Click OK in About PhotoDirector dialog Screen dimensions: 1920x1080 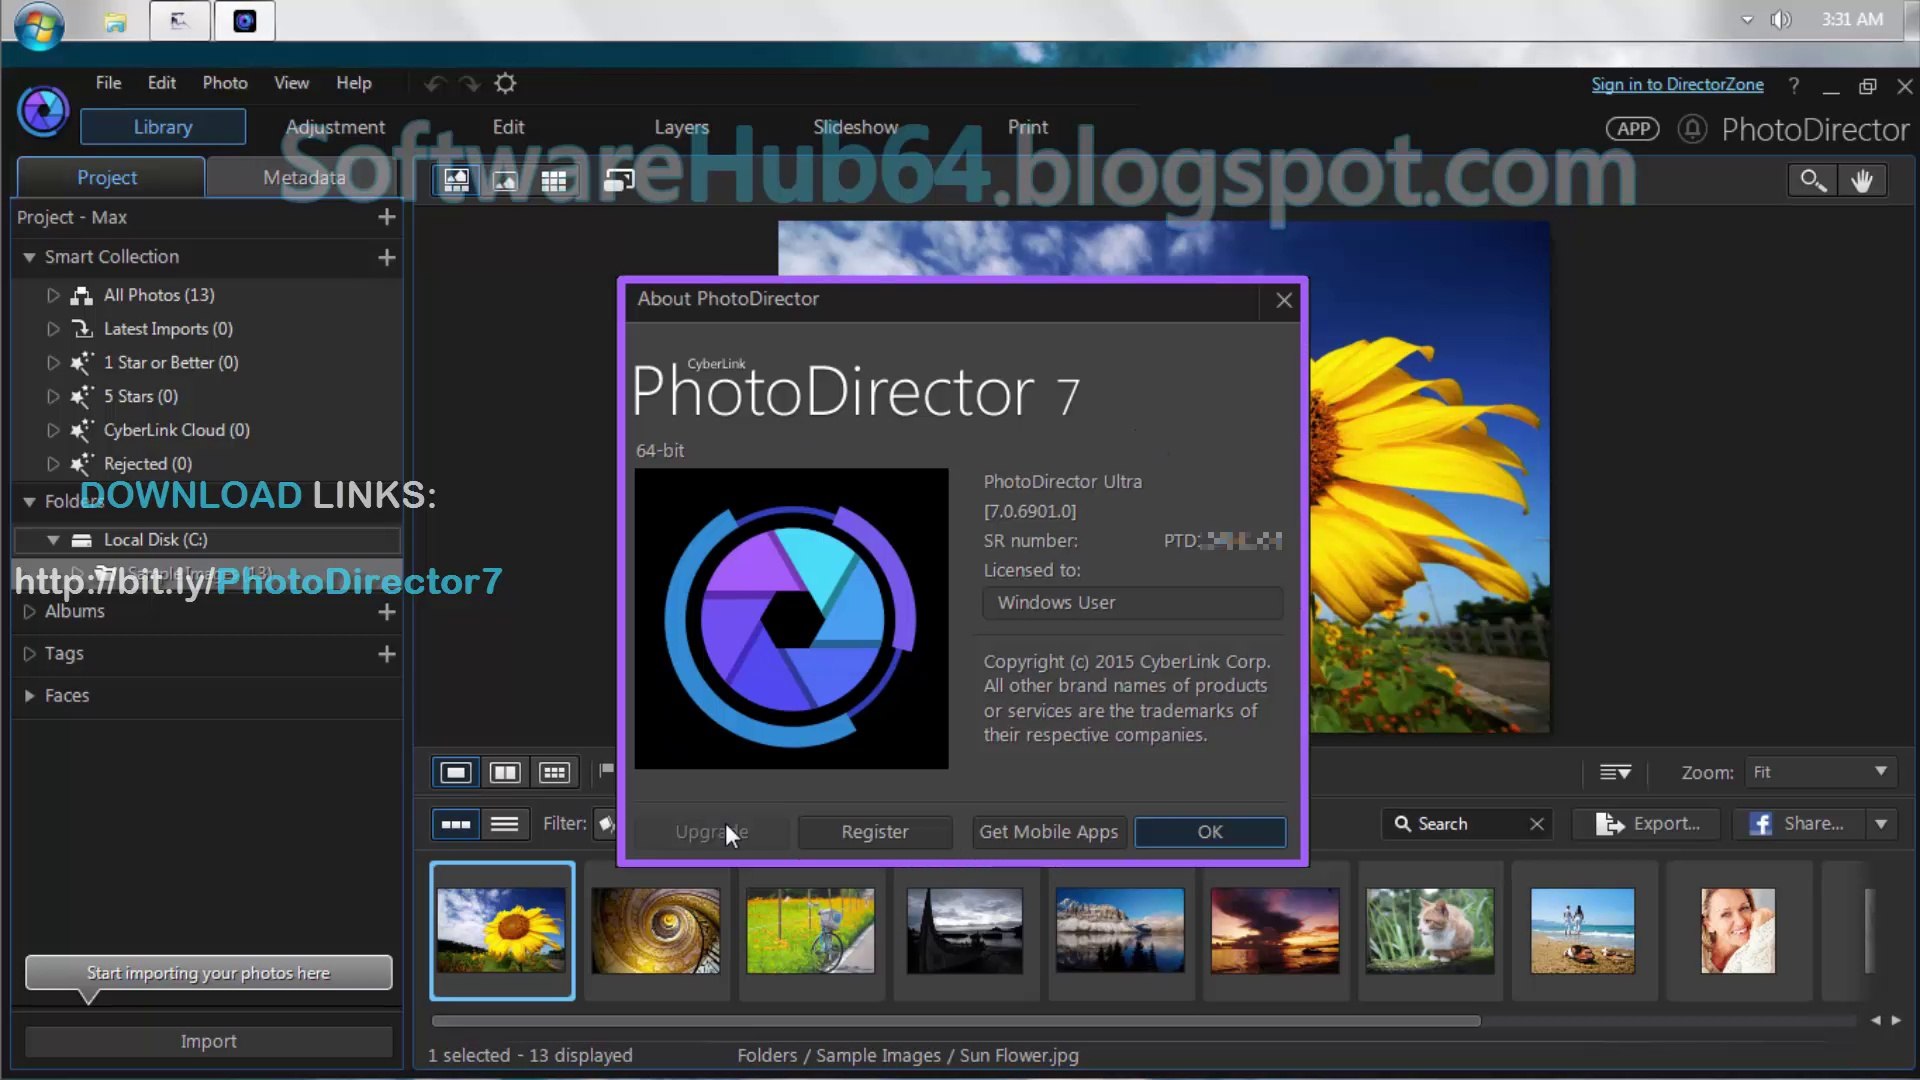tap(1210, 832)
